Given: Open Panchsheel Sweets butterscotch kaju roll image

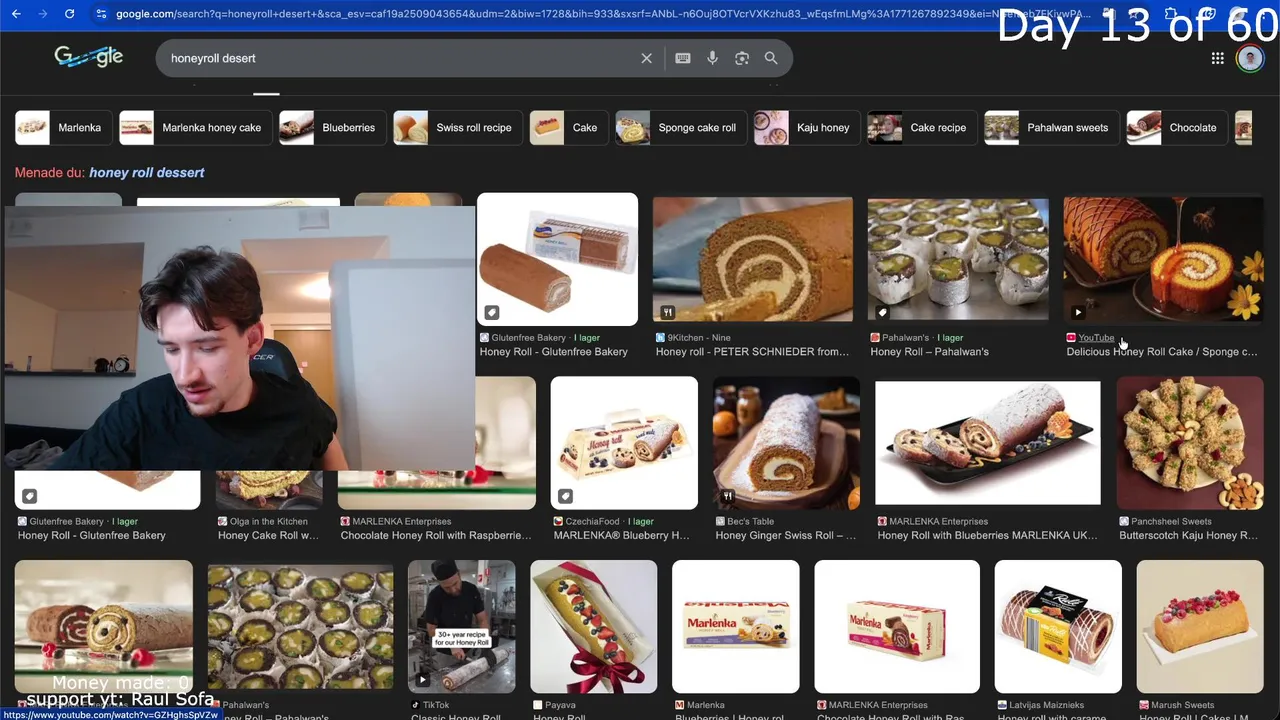Looking at the screenshot, I should click(1190, 442).
